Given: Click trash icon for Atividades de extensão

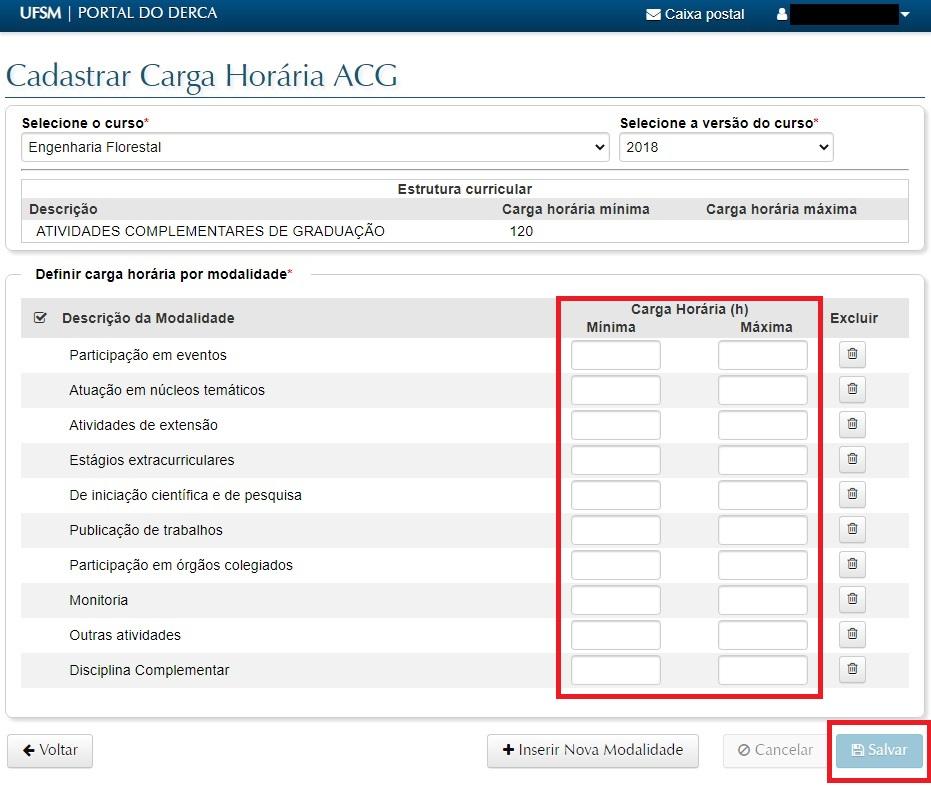Looking at the screenshot, I should tap(852, 425).
